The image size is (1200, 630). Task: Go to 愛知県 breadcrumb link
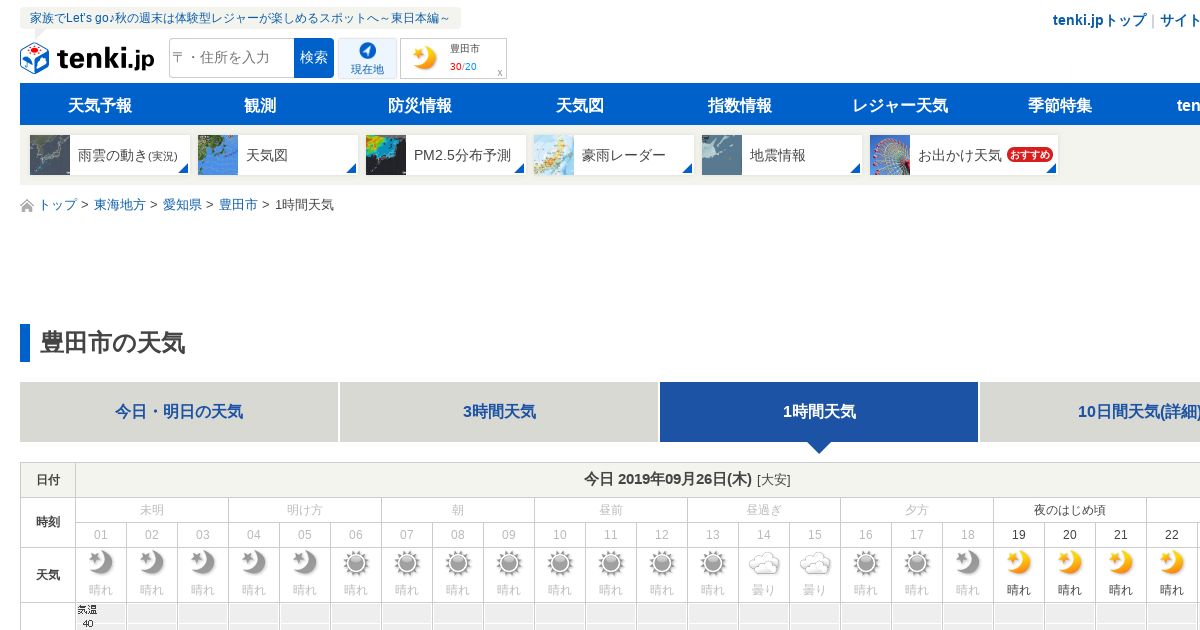(x=182, y=205)
